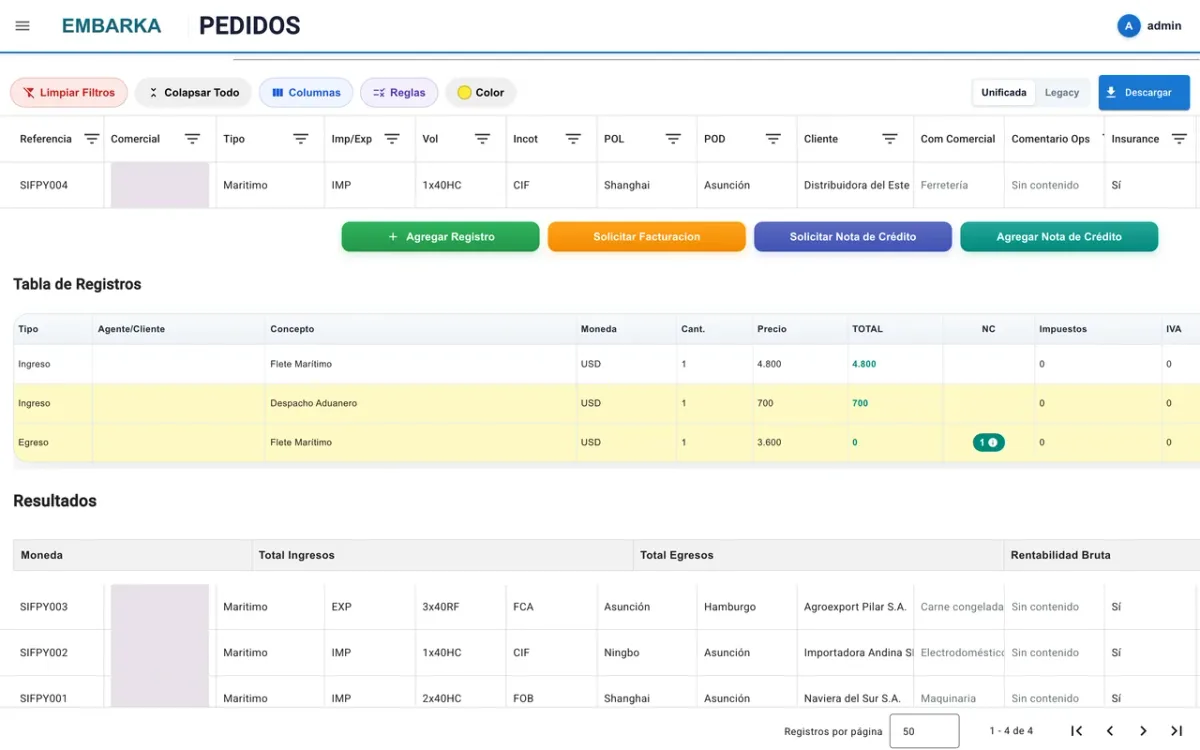Open the hamburger navigation menu
Screen dimensions: 1200x750
pos(22,26)
